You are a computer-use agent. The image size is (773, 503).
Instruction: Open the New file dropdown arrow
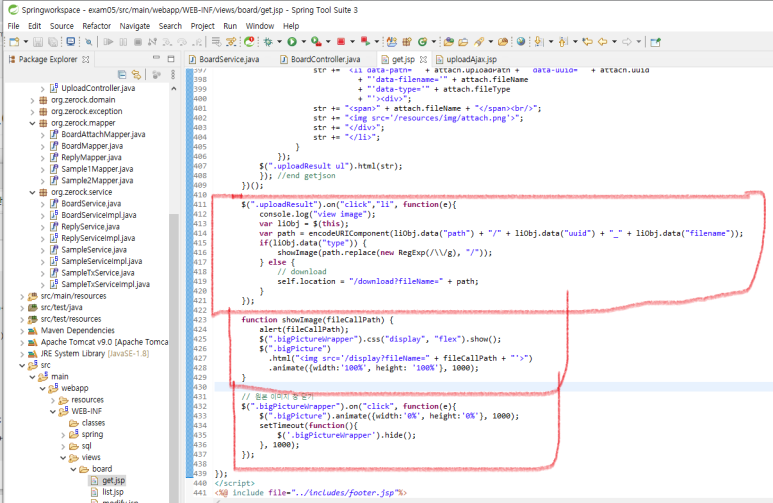tap(26, 42)
